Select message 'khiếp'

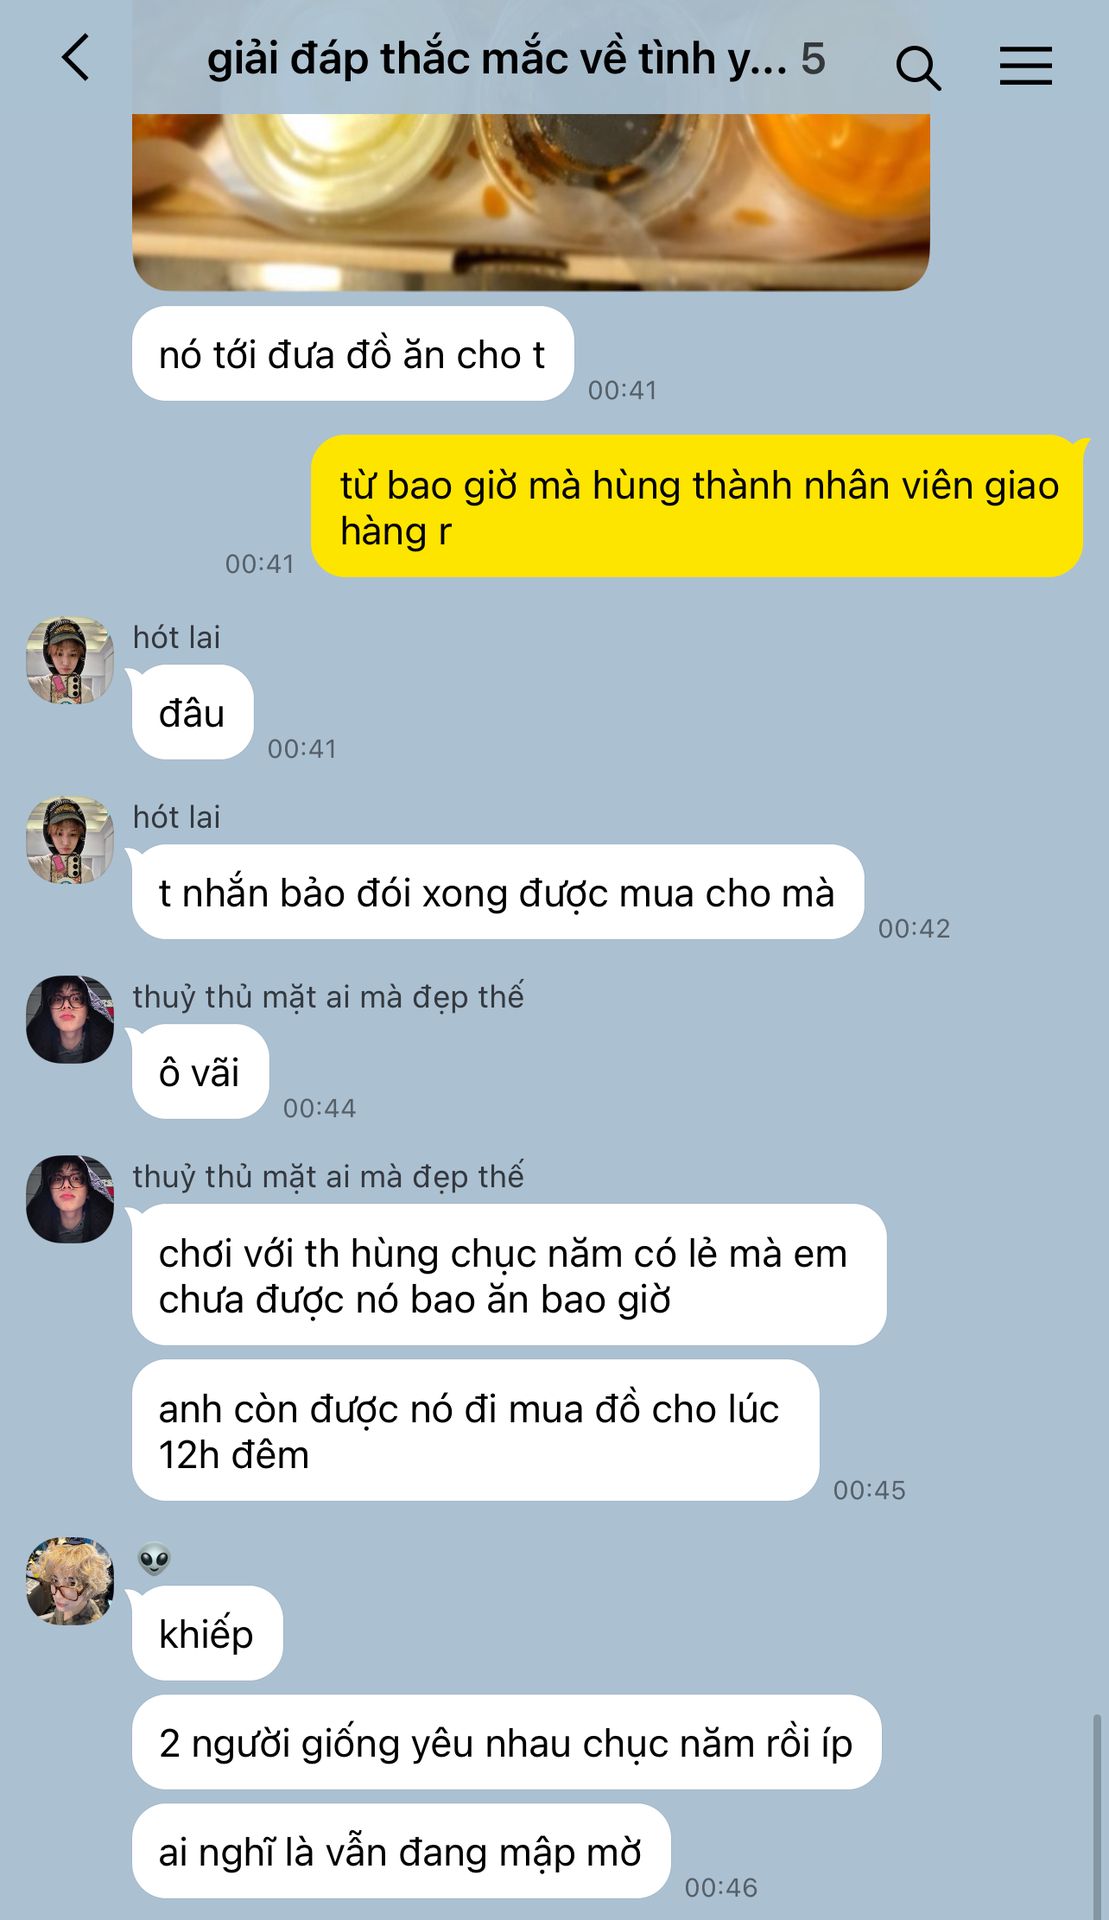pyautogui.click(x=207, y=1633)
